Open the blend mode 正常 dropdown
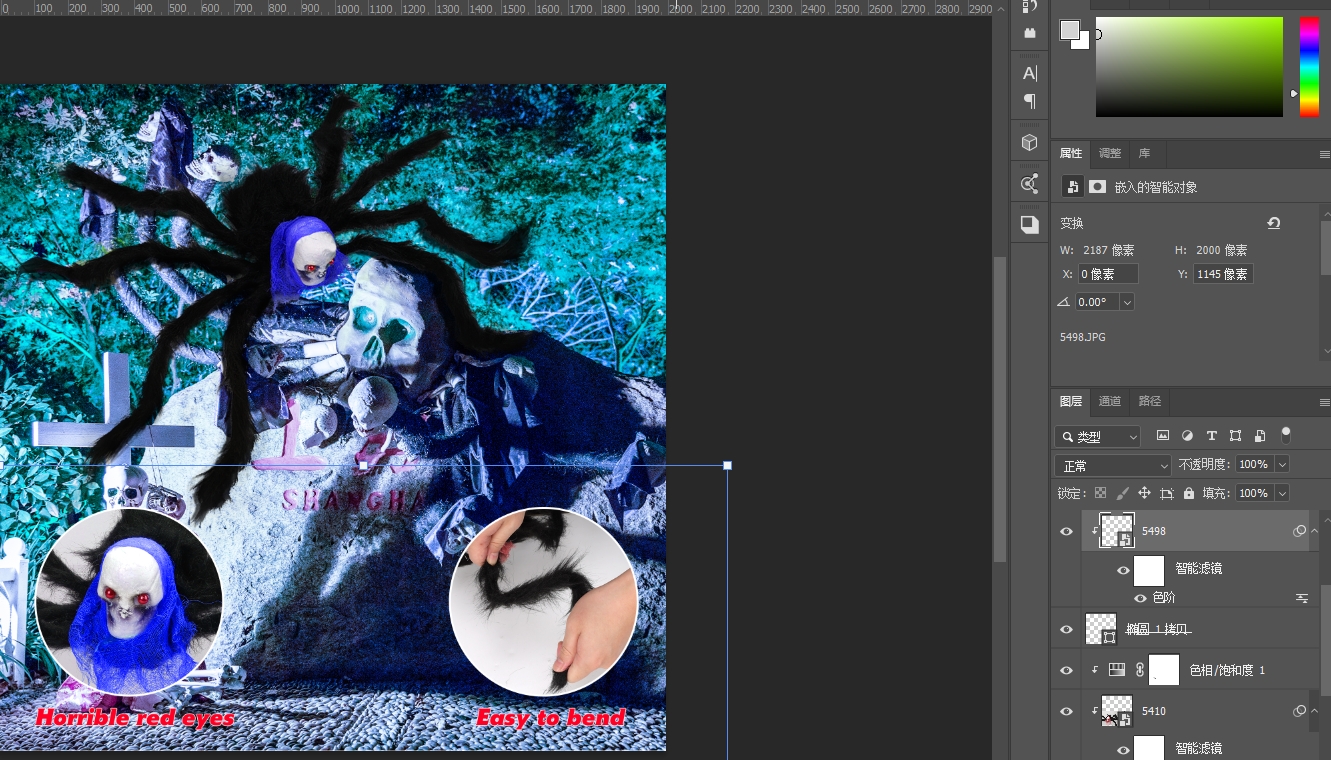The width and height of the screenshot is (1331, 760). 1112,466
